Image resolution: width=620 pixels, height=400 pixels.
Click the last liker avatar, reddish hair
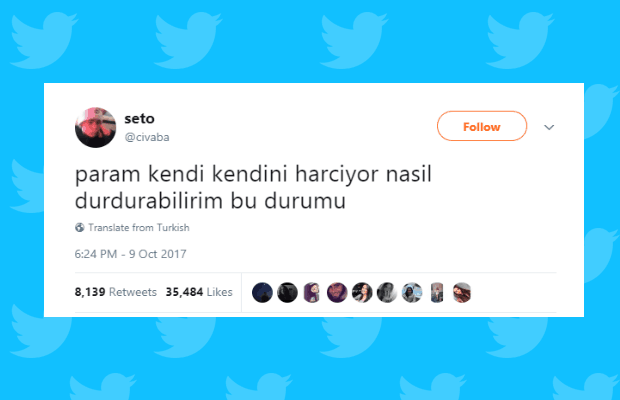(461, 293)
